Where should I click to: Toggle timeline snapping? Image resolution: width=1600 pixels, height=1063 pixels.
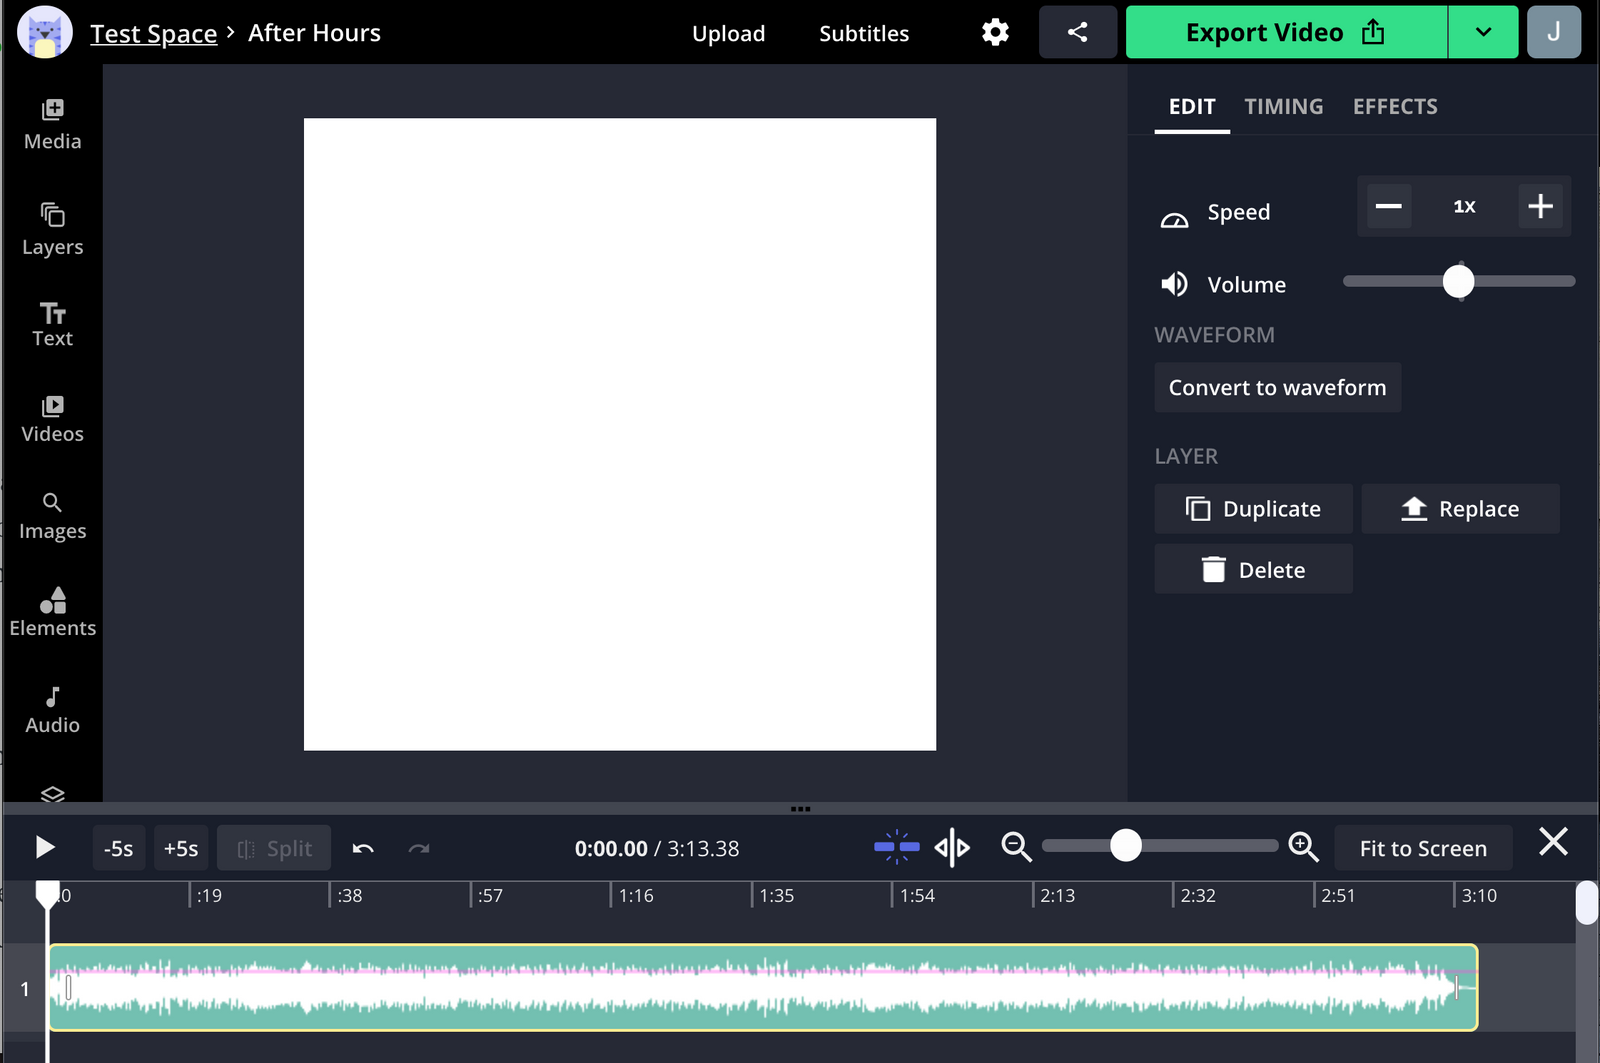895,846
